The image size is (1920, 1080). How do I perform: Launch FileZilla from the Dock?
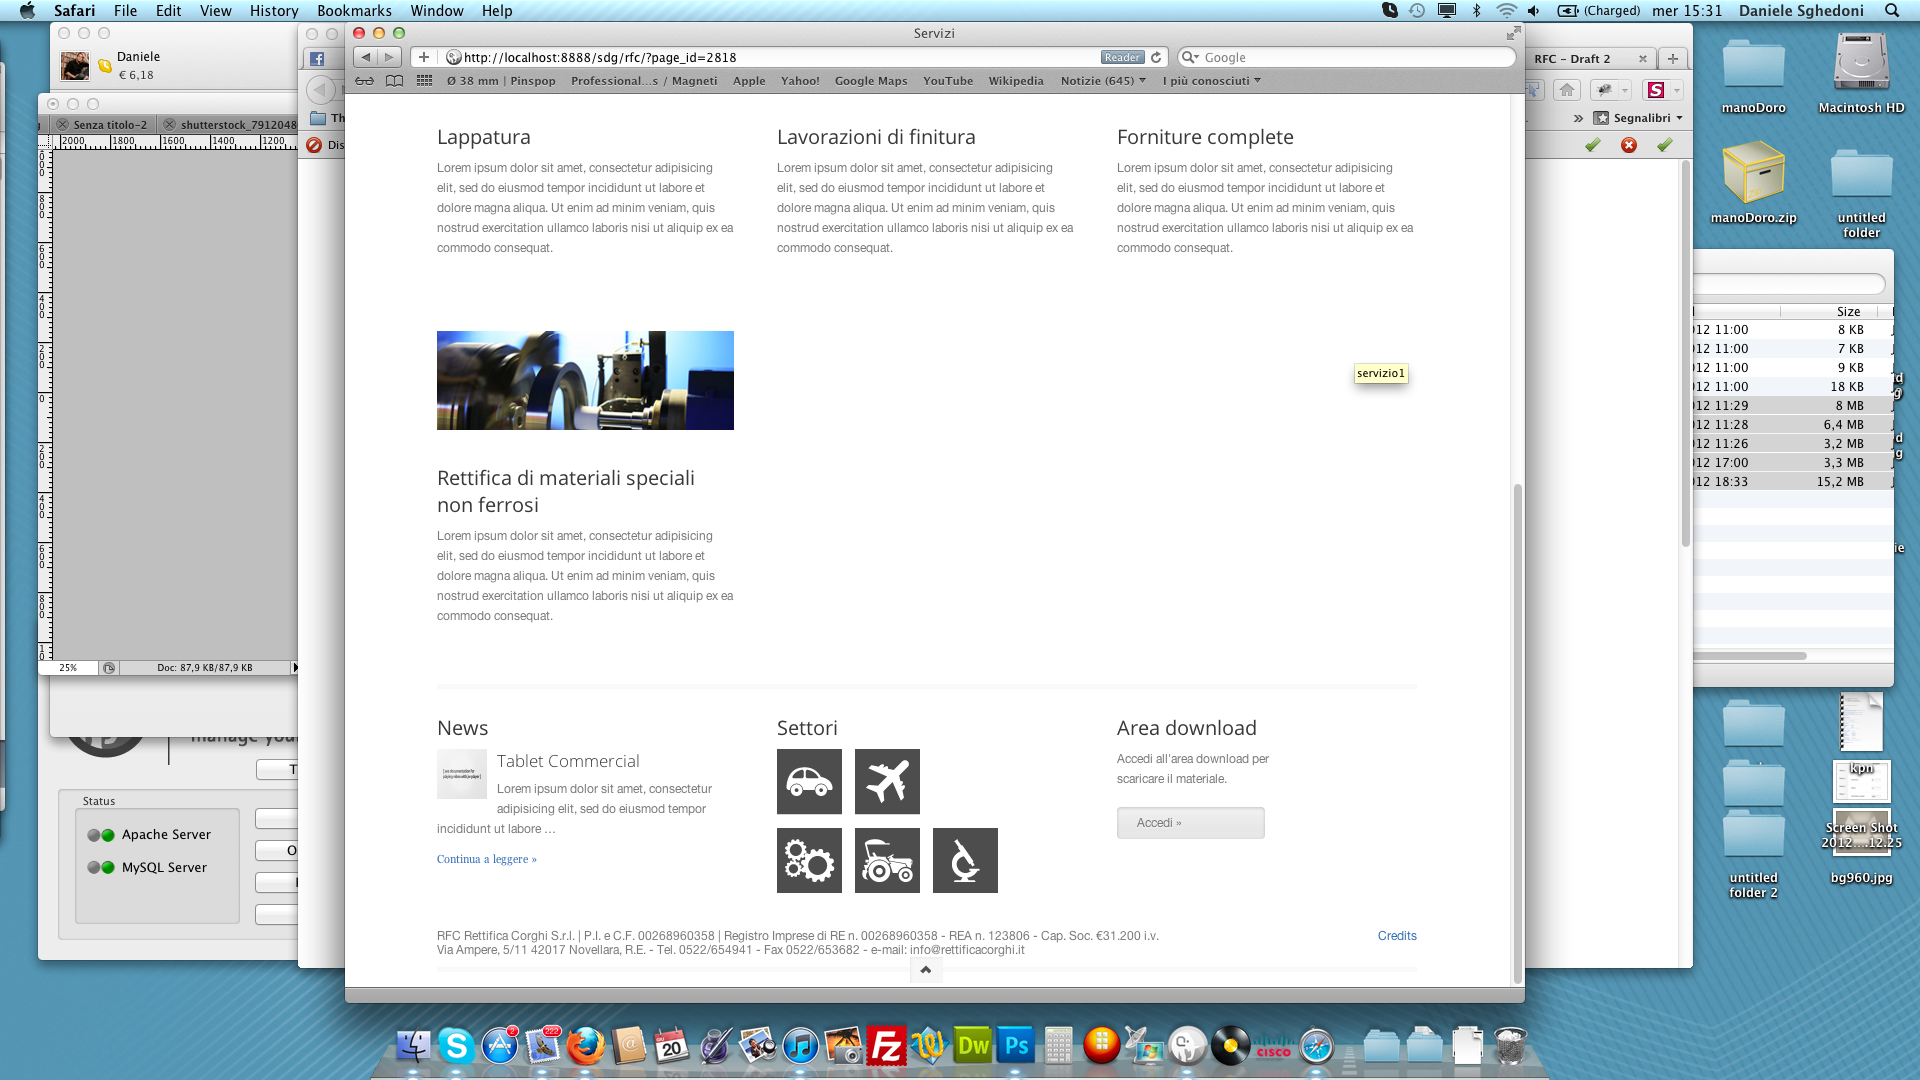click(x=886, y=1046)
